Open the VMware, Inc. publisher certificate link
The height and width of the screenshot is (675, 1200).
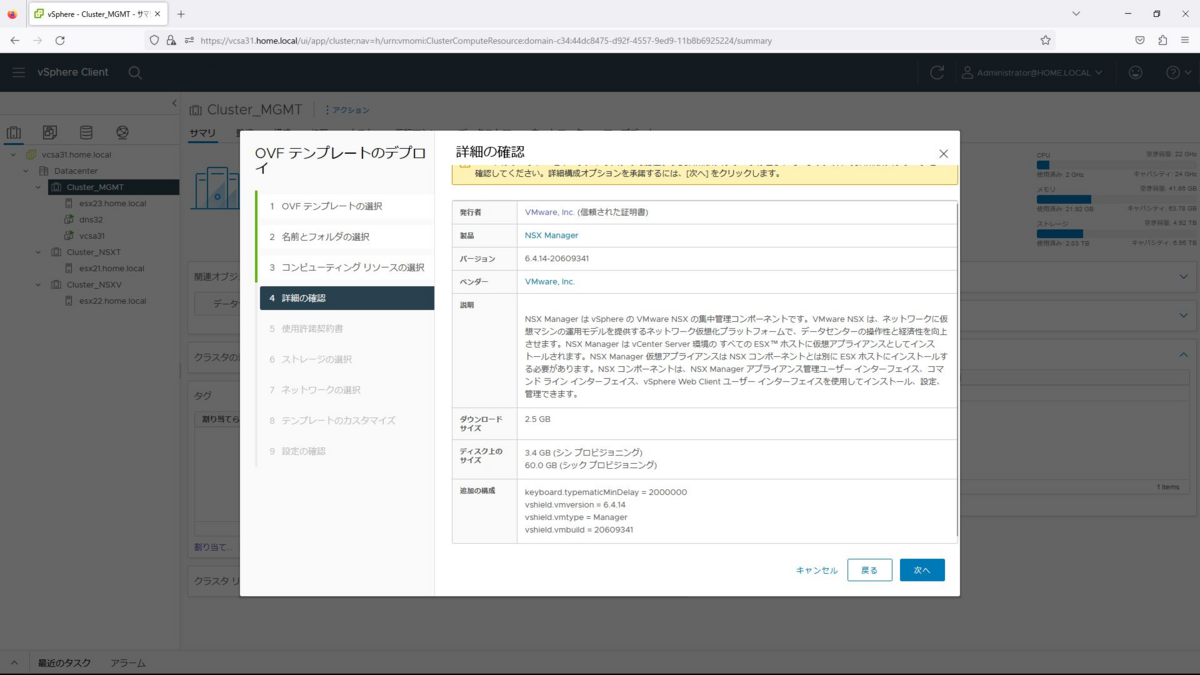[x=550, y=212]
